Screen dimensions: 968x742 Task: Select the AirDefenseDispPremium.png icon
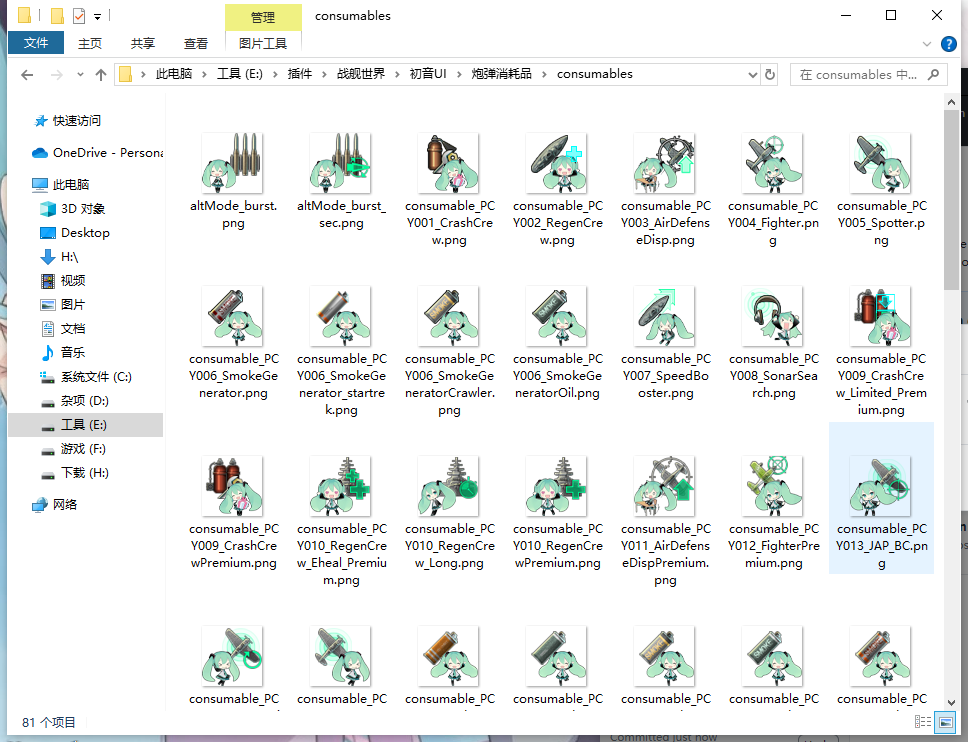point(665,486)
